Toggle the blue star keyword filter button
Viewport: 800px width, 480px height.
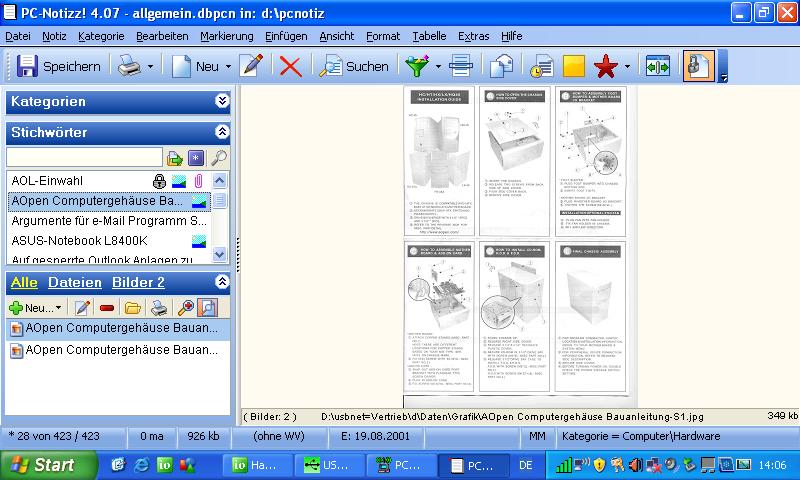[x=196, y=158]
